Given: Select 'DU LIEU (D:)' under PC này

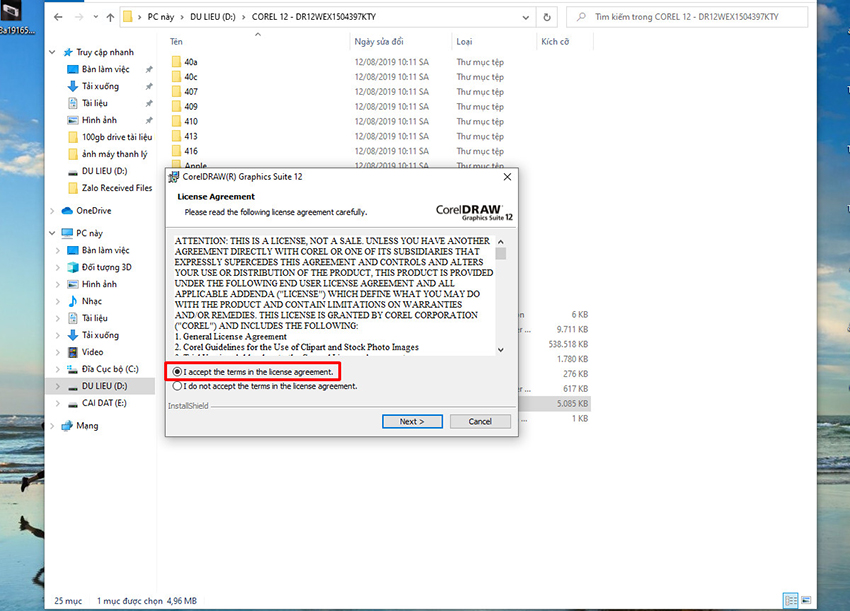Looking at the screenshot, I should click(104, 386).
